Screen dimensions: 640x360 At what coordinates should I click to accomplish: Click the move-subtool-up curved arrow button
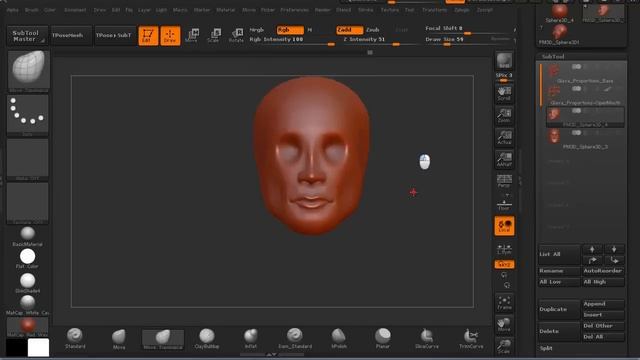click(x=592, y=260)
